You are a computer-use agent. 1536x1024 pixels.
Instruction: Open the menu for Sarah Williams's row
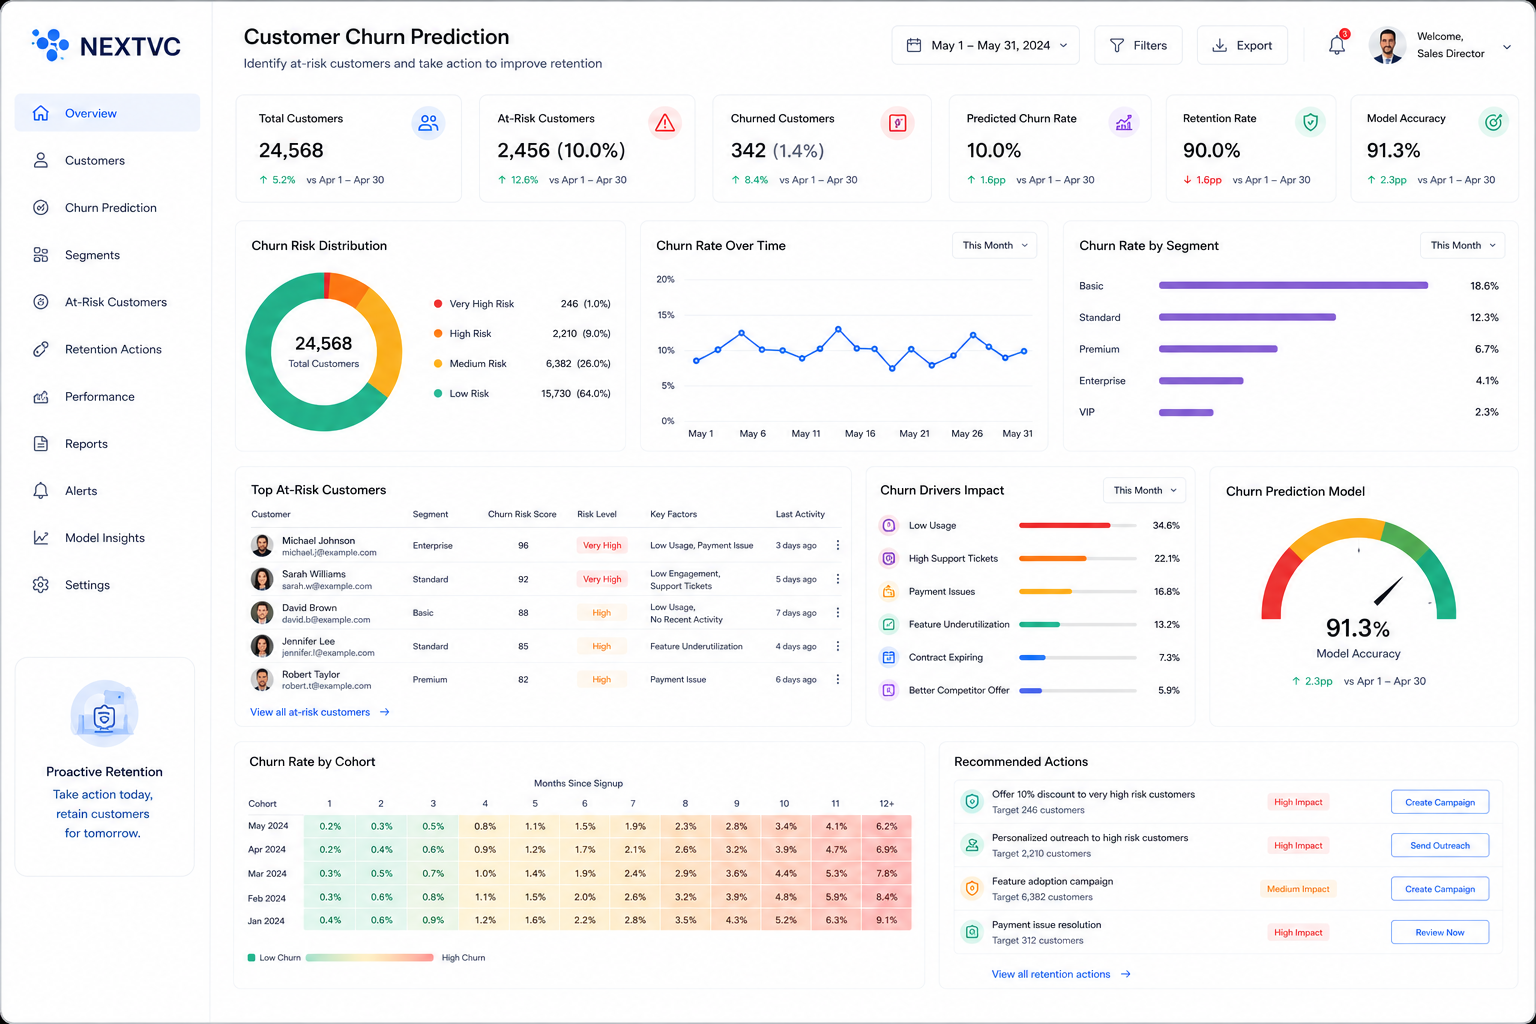838,579
